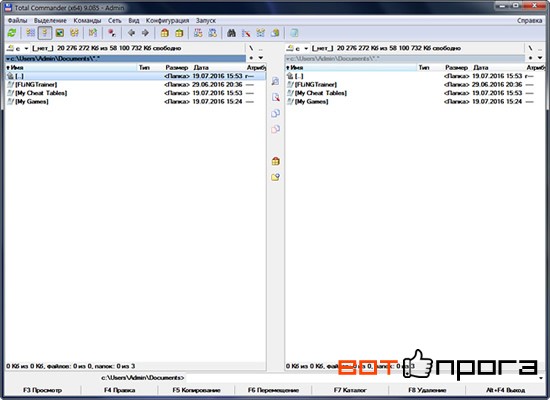Image resolution: width=550 pixels, height=400 pixels.
Task: Open the Файлы menu
Action: 18,20
